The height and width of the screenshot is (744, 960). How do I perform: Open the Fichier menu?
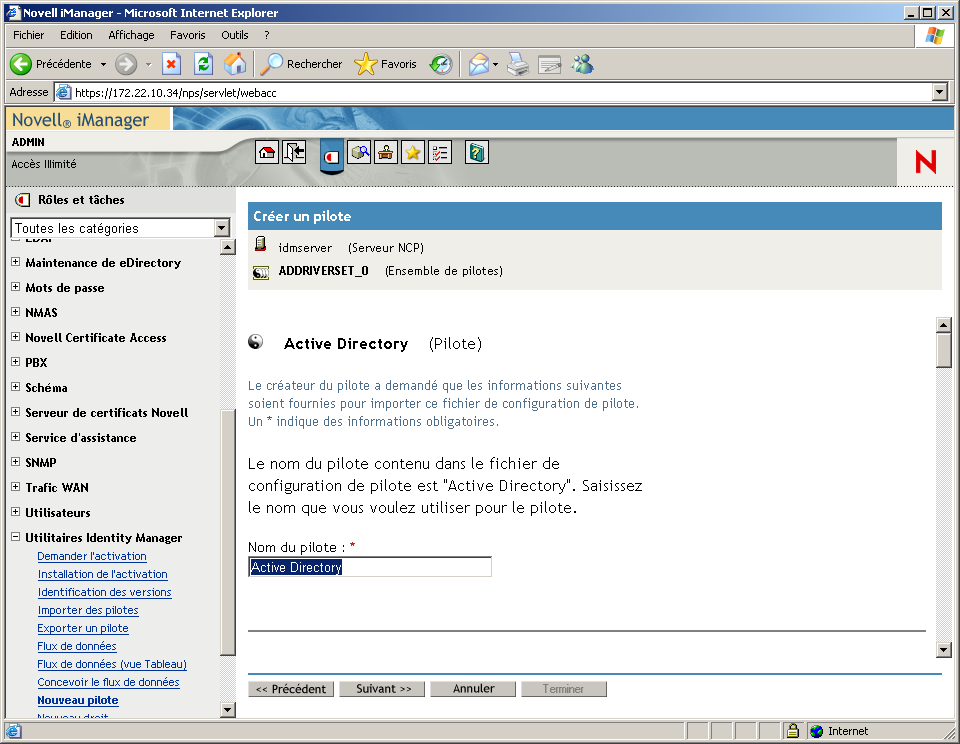[x=28, y=34]
